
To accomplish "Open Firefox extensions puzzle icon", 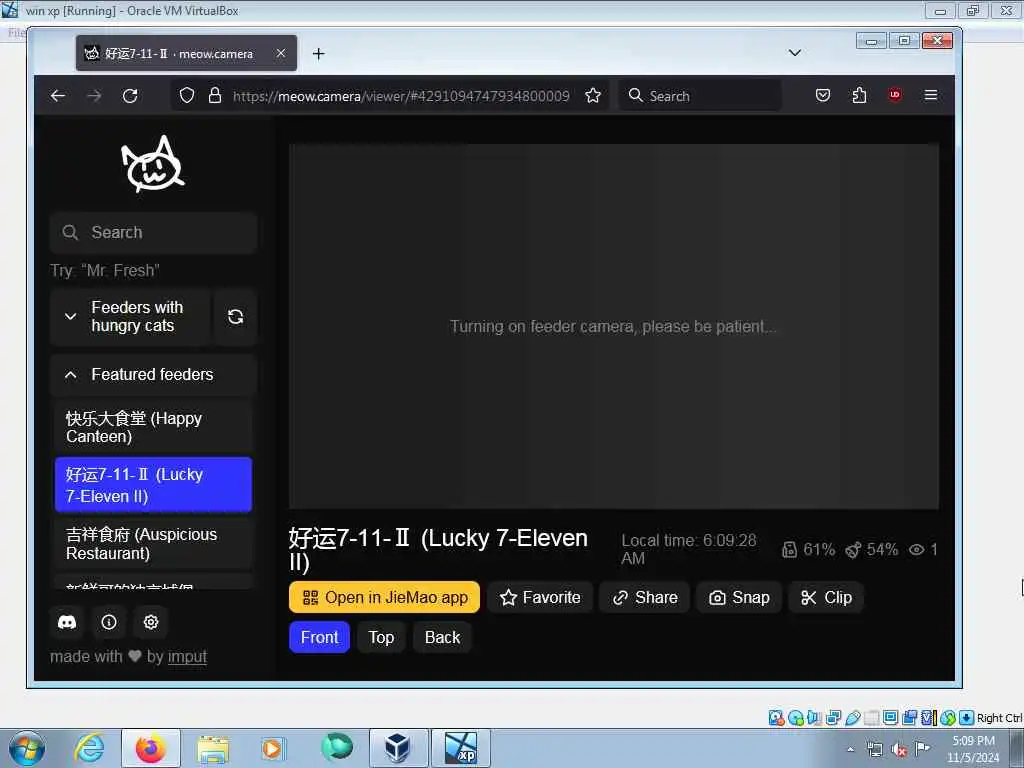I will pos(859,95).
